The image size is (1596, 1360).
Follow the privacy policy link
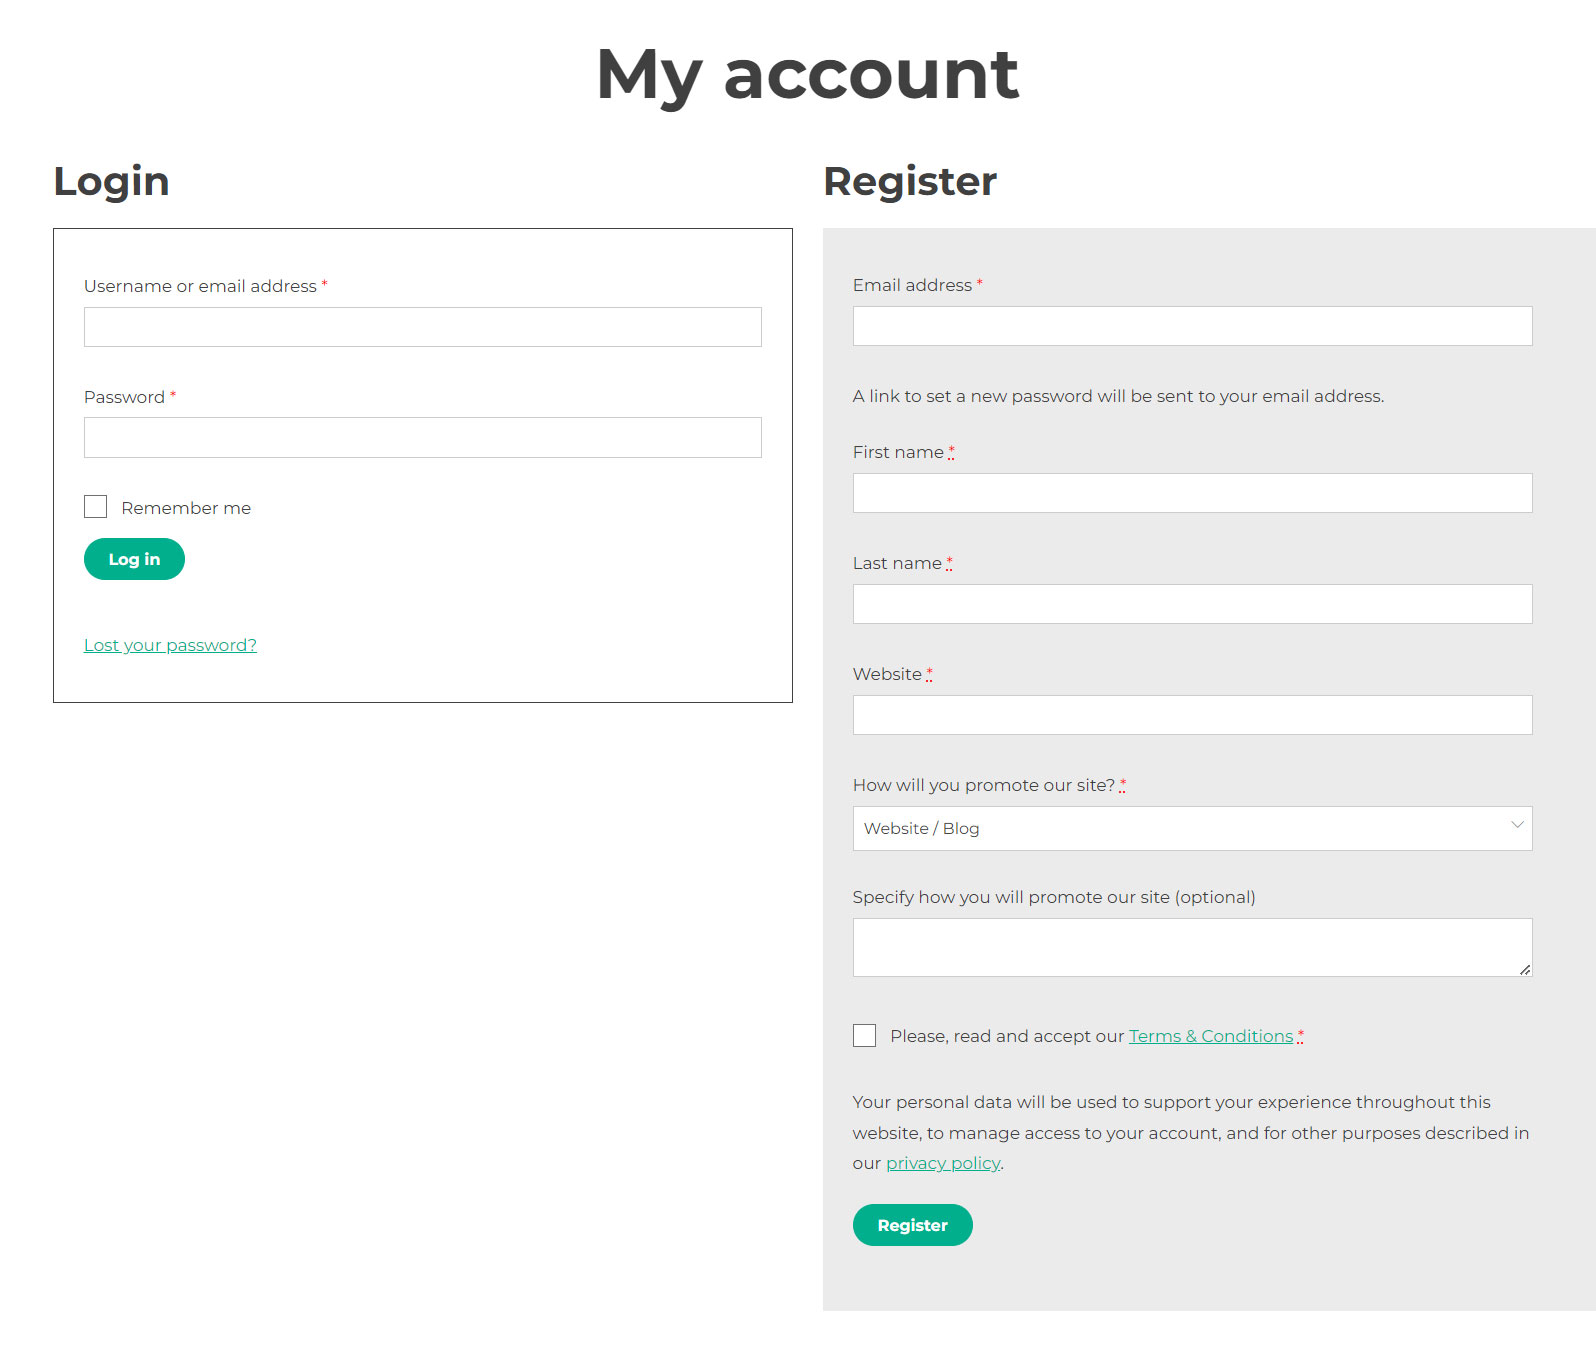point(943,1163)
